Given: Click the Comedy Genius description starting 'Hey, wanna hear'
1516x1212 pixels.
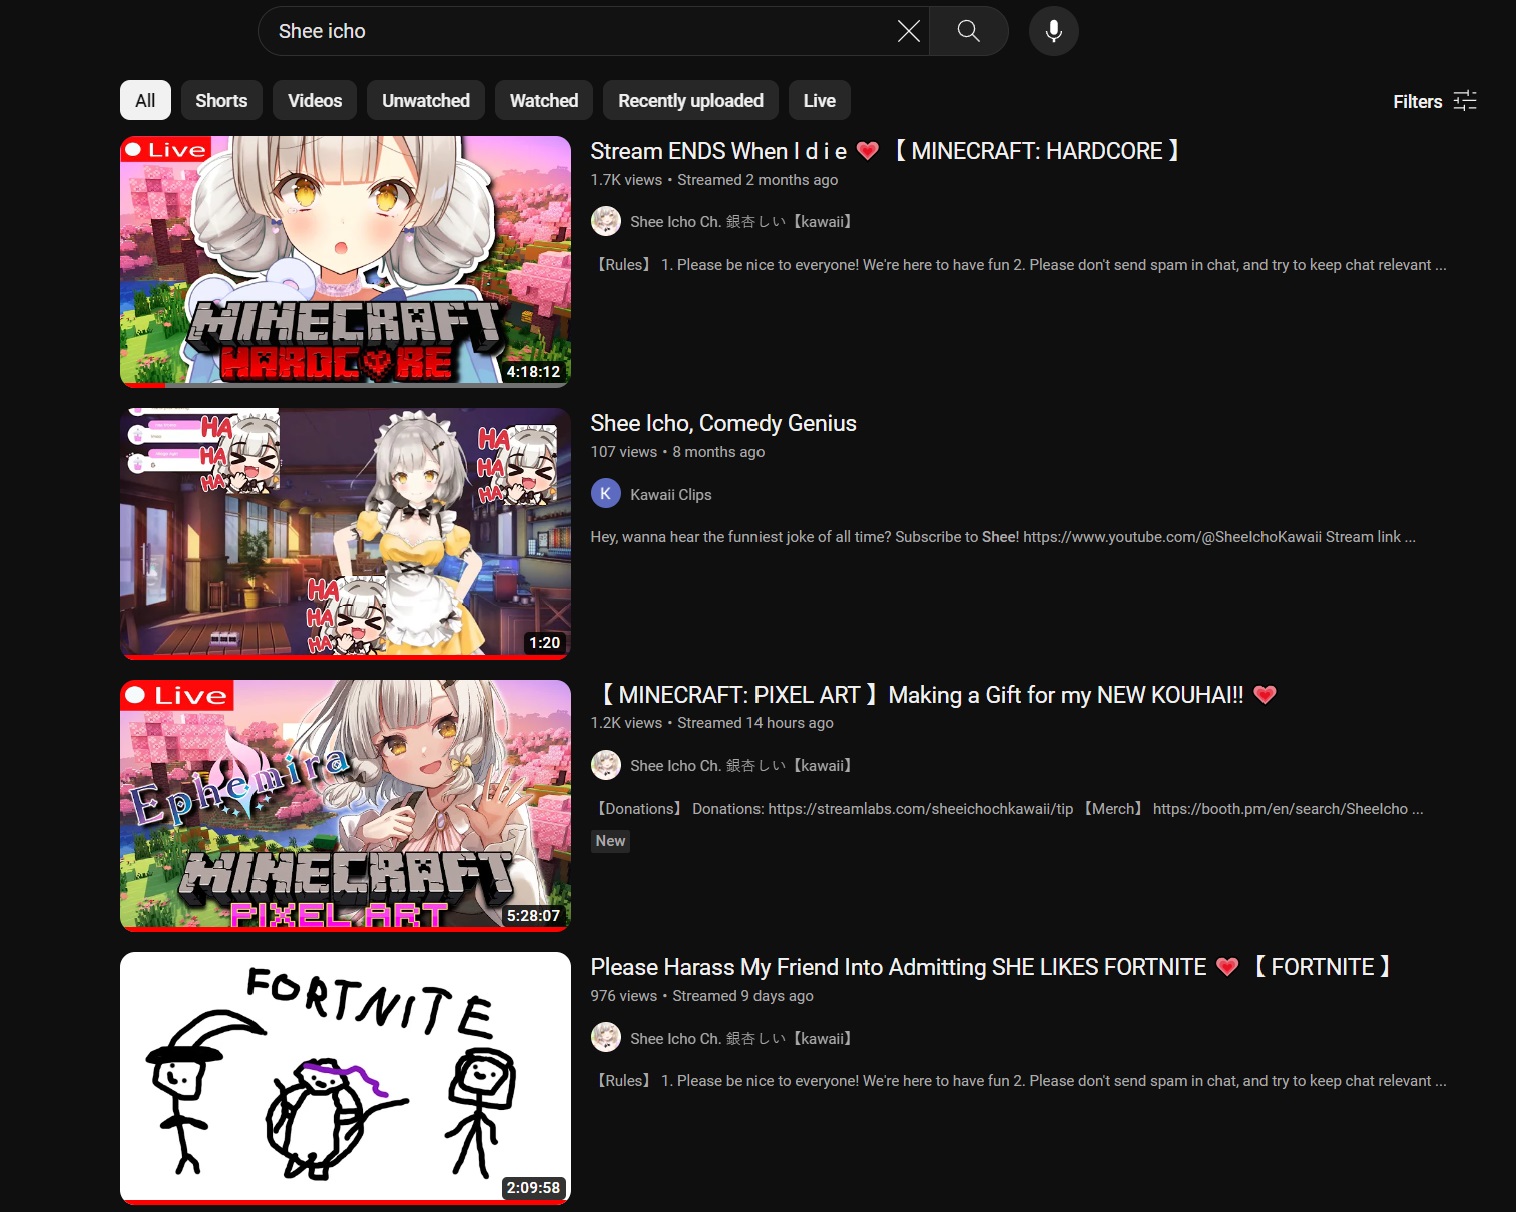Looking at the screenshot, I should coord(1003,537).
